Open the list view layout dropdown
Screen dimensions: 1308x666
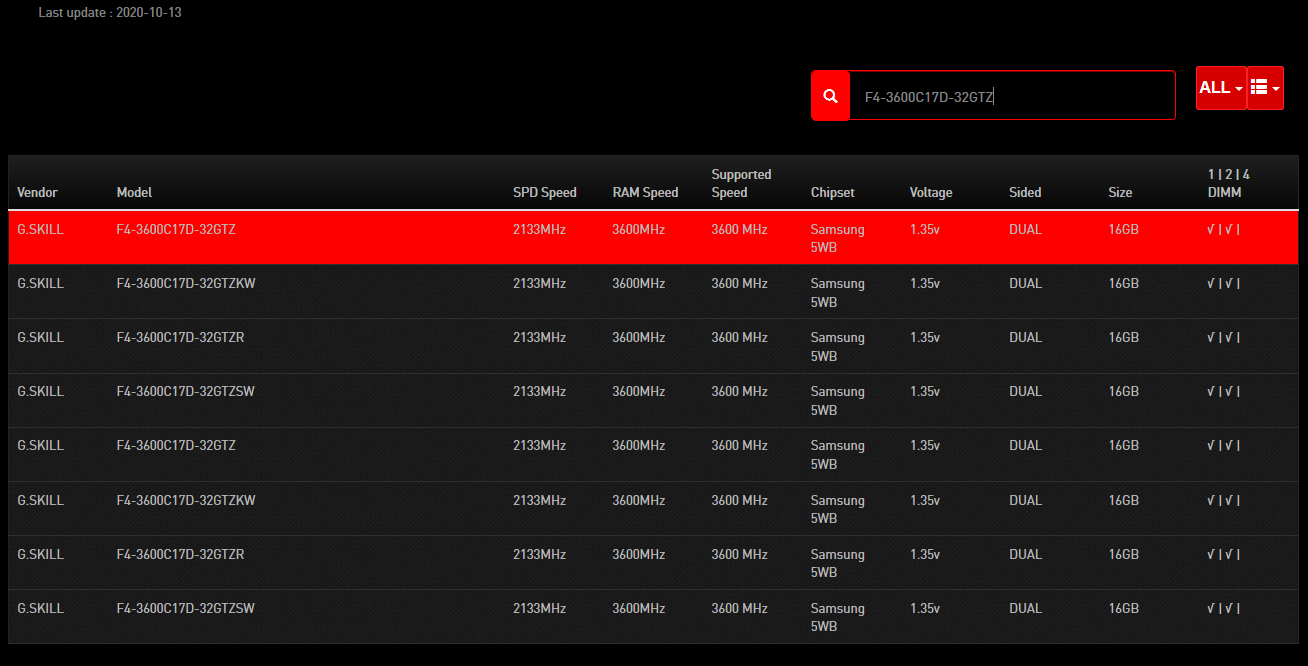pos(1265,88)
